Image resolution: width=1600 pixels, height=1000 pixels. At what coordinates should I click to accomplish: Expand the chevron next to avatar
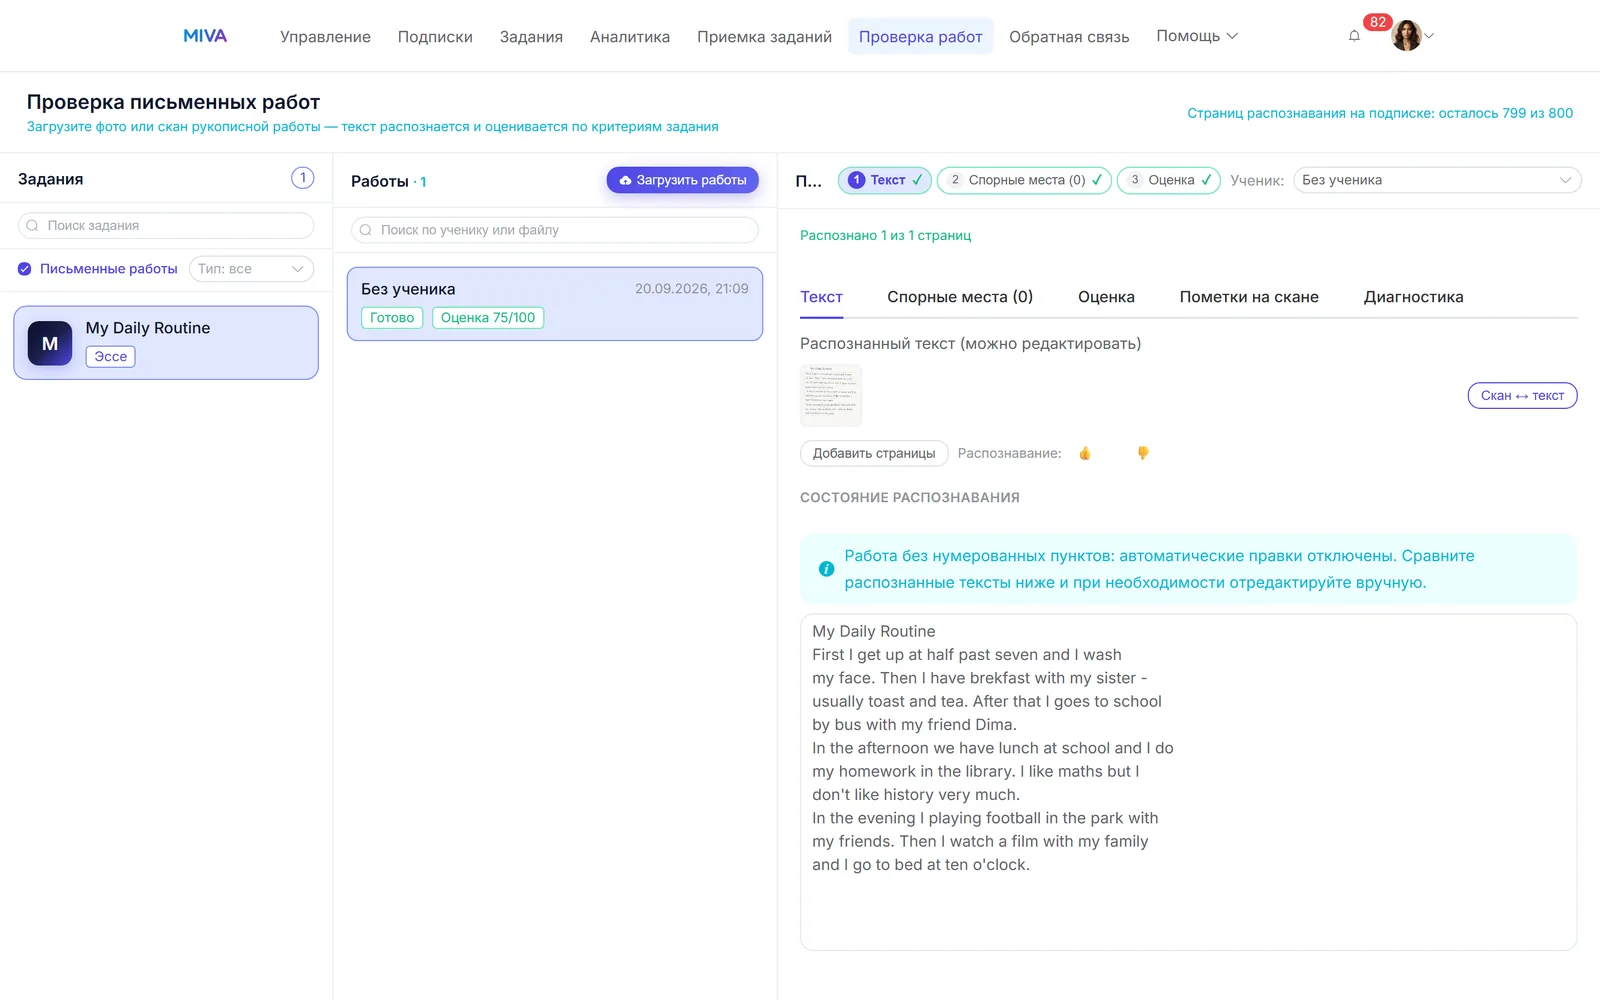tap(1429, 36)
